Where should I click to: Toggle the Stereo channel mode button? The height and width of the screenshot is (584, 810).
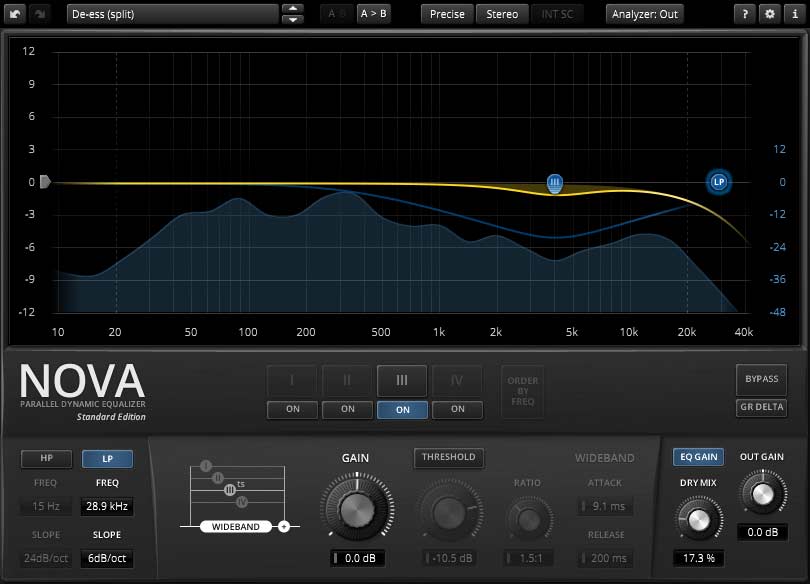(x=502, y=14)
